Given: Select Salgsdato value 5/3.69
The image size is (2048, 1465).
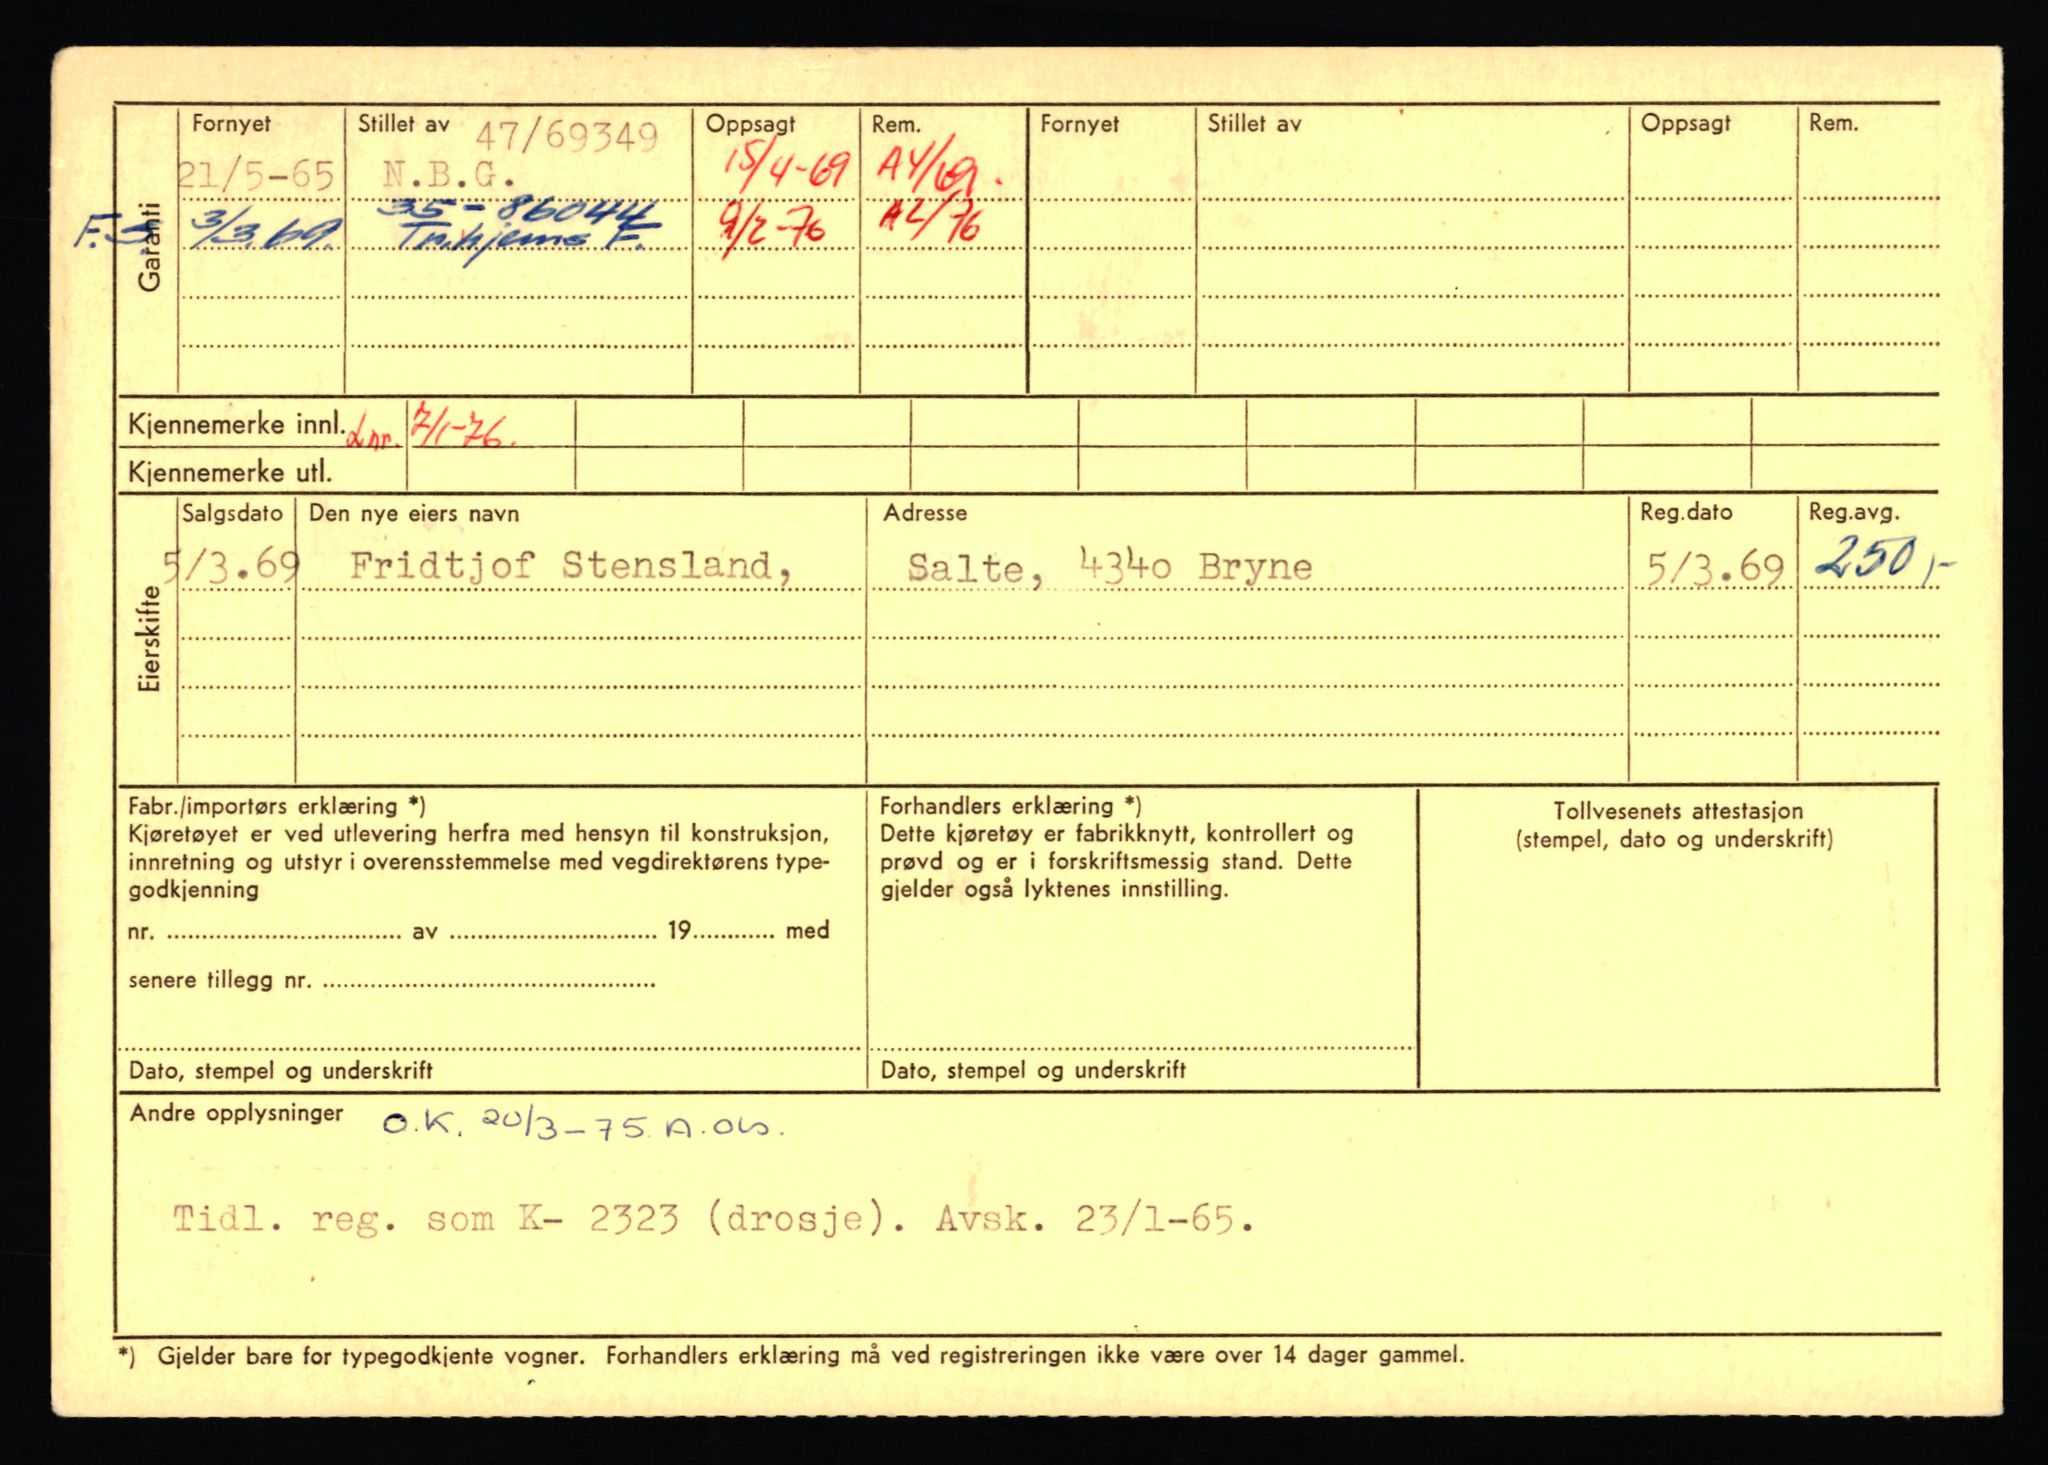Looking at the screenshot, I should (x=230, y=567).
